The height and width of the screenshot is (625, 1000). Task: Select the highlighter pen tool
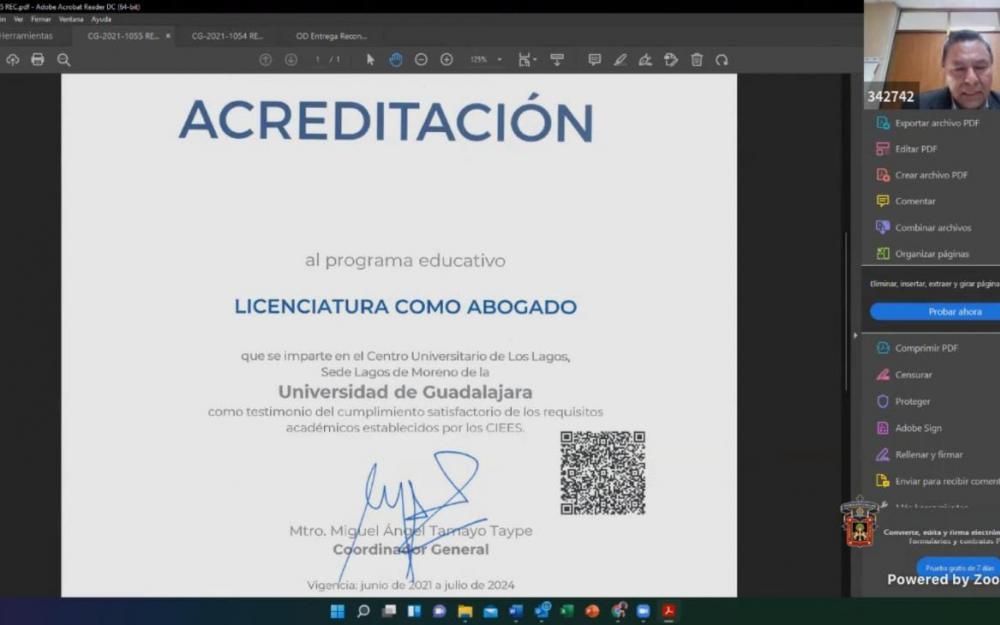click(620, 60)
